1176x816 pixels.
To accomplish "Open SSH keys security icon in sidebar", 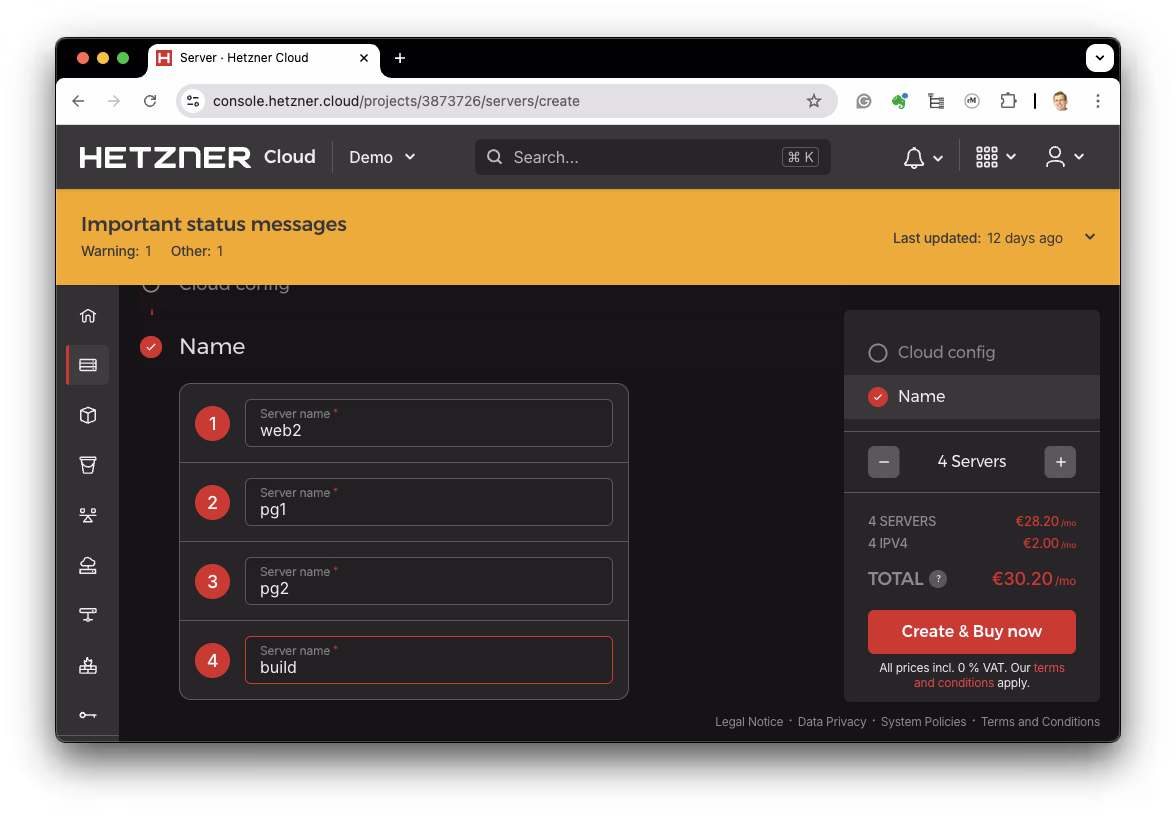I will point(88,715).
